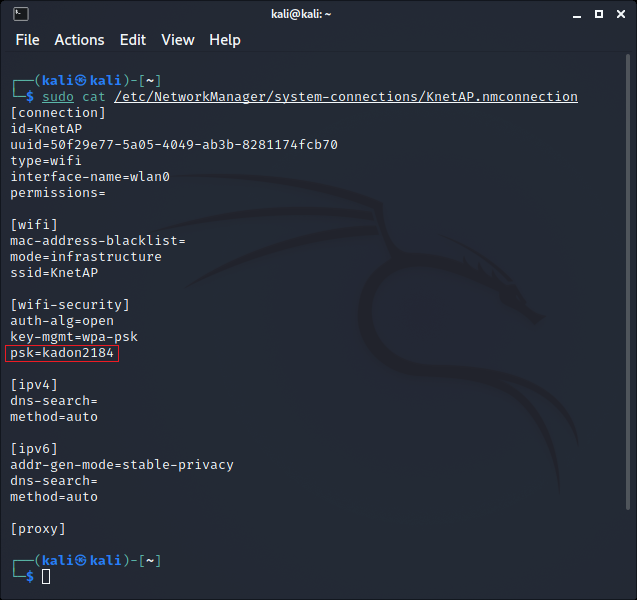Click the permissions= line
Image resolution: width=637 pixels, height=600 pixels.
pos(58,193)
